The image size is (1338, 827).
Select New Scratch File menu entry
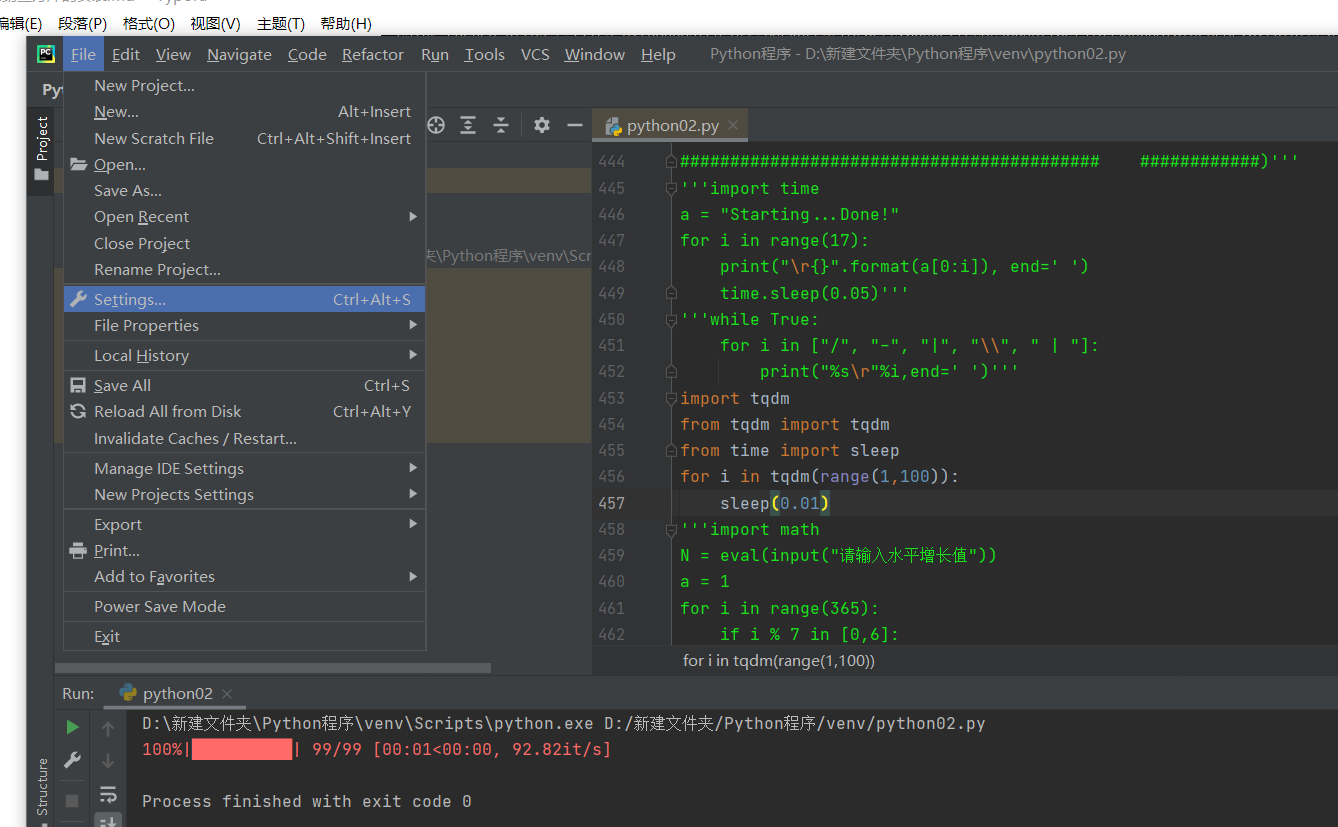point(245,138)
